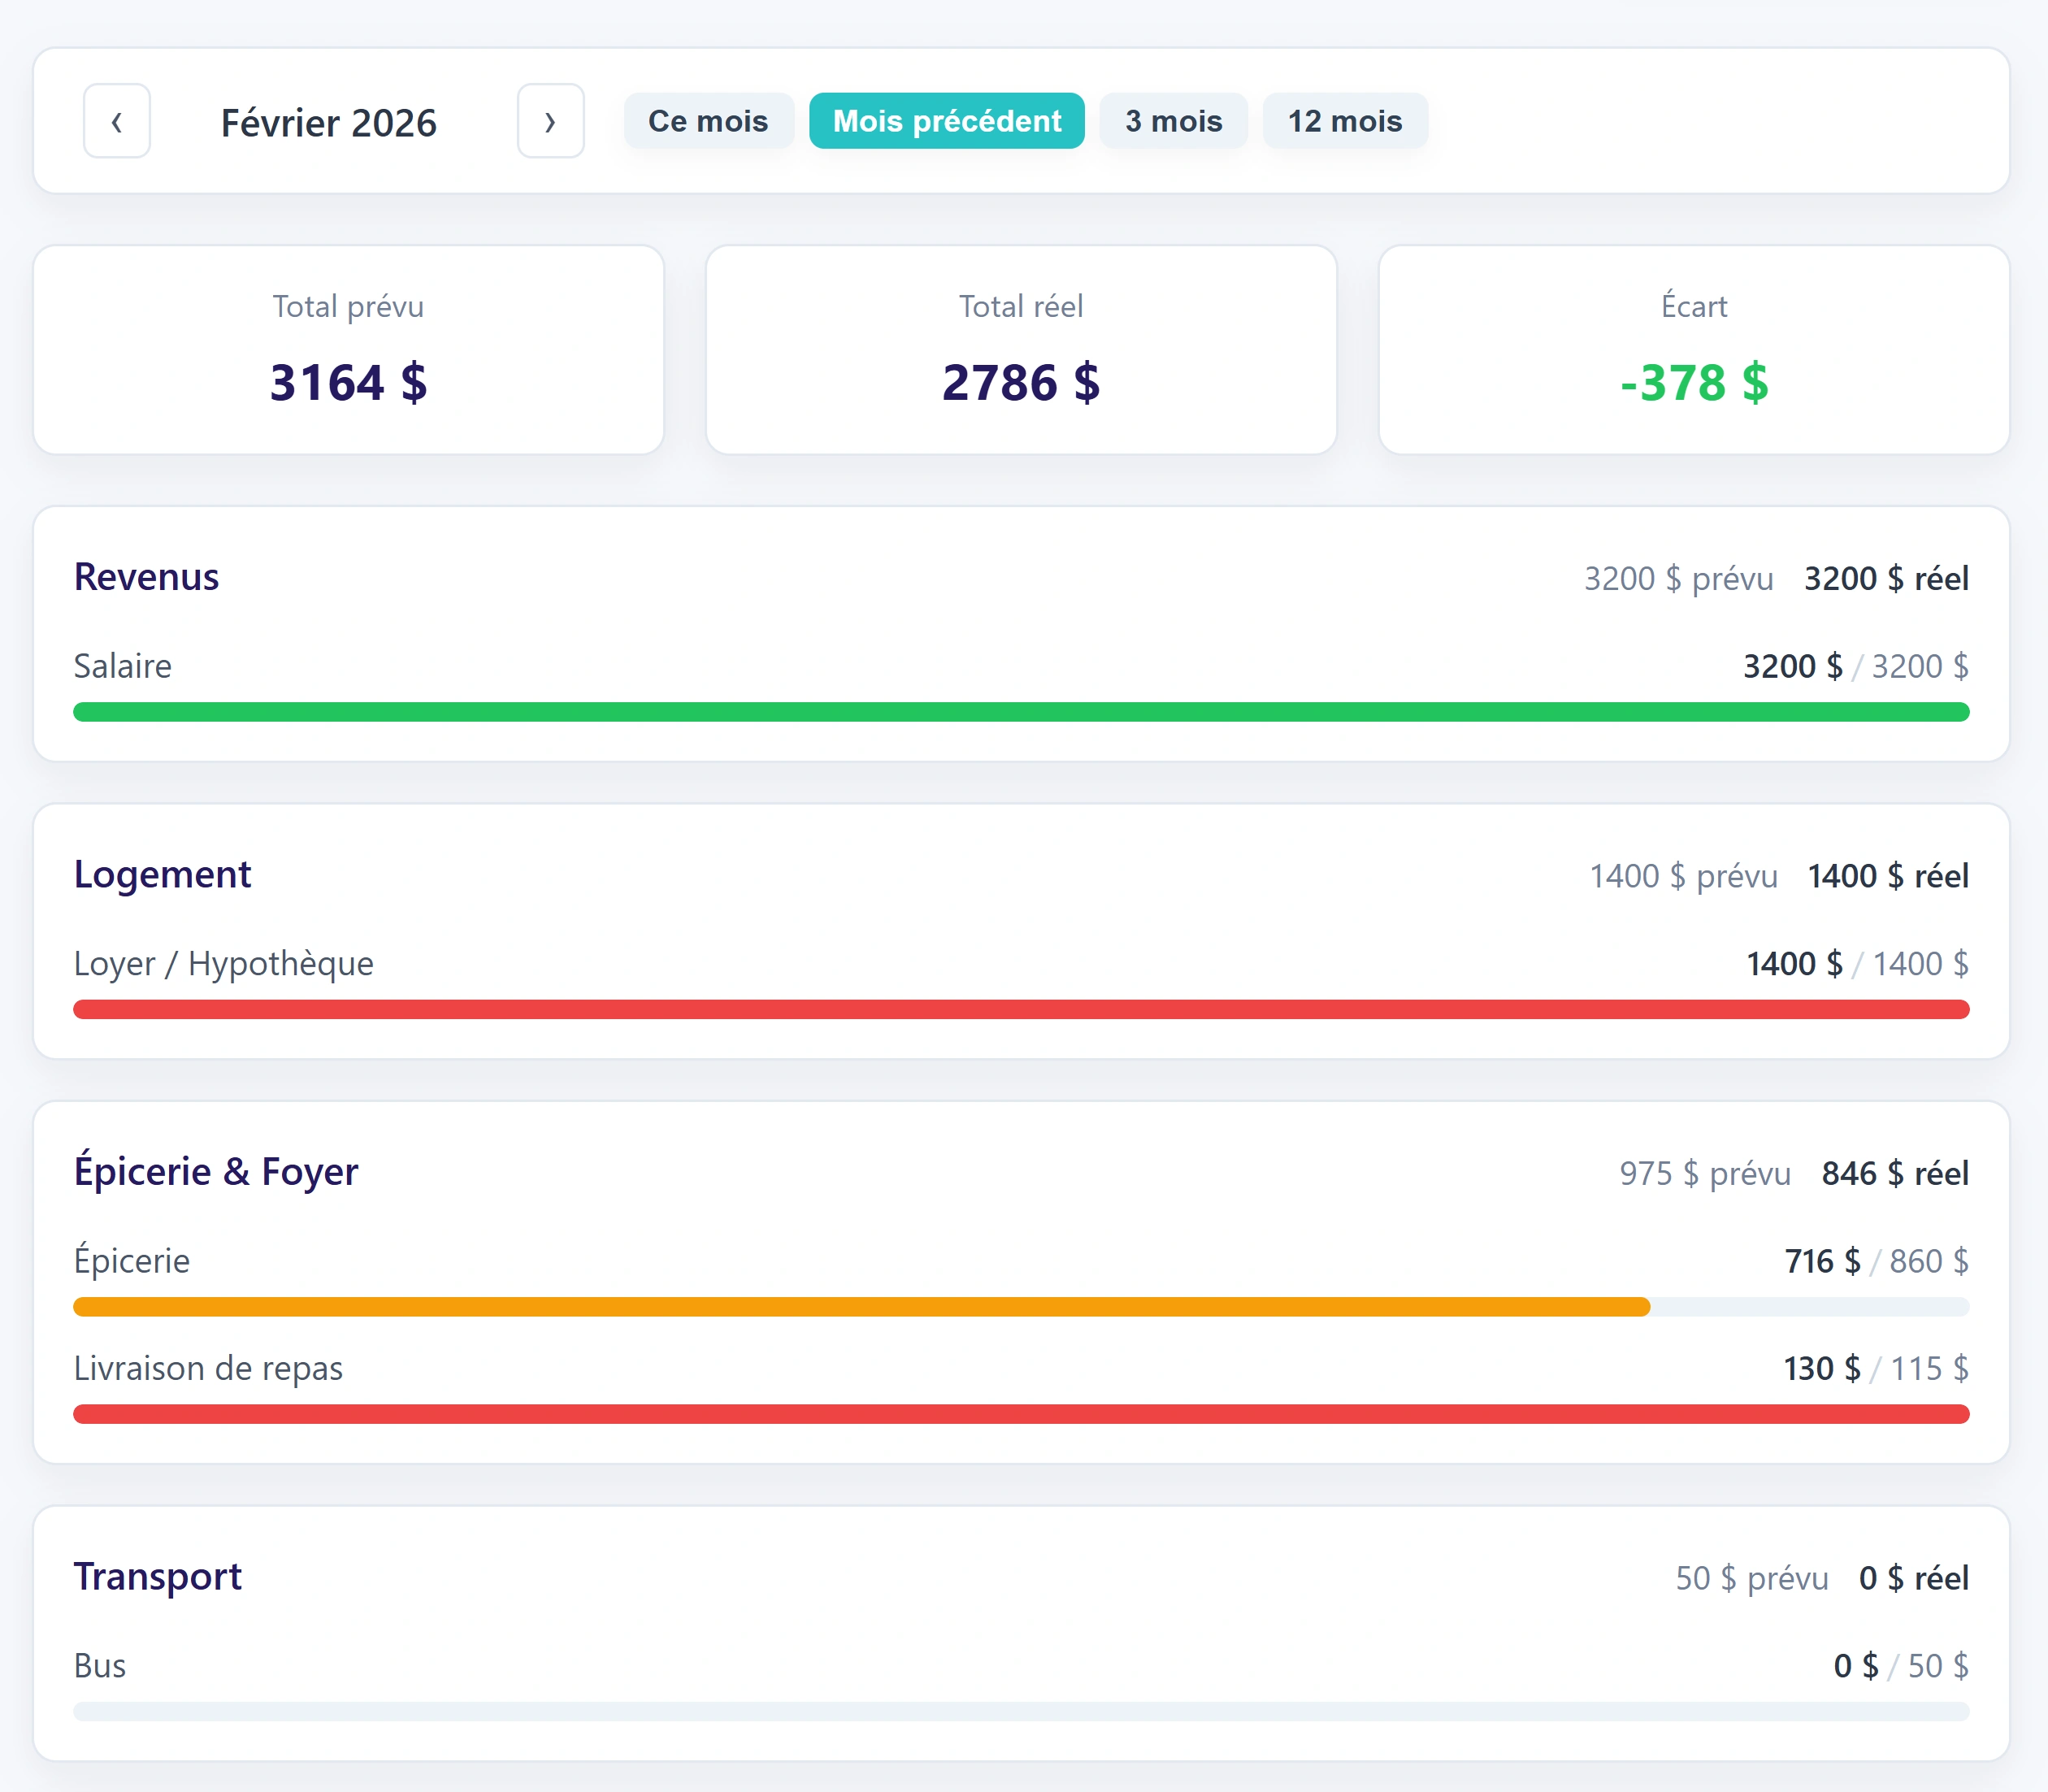This screenshot has width=2048, height=1792.
Task: Select the 'Ce mois' period filter
Action: pyautogui.click(x=708, y=120)
